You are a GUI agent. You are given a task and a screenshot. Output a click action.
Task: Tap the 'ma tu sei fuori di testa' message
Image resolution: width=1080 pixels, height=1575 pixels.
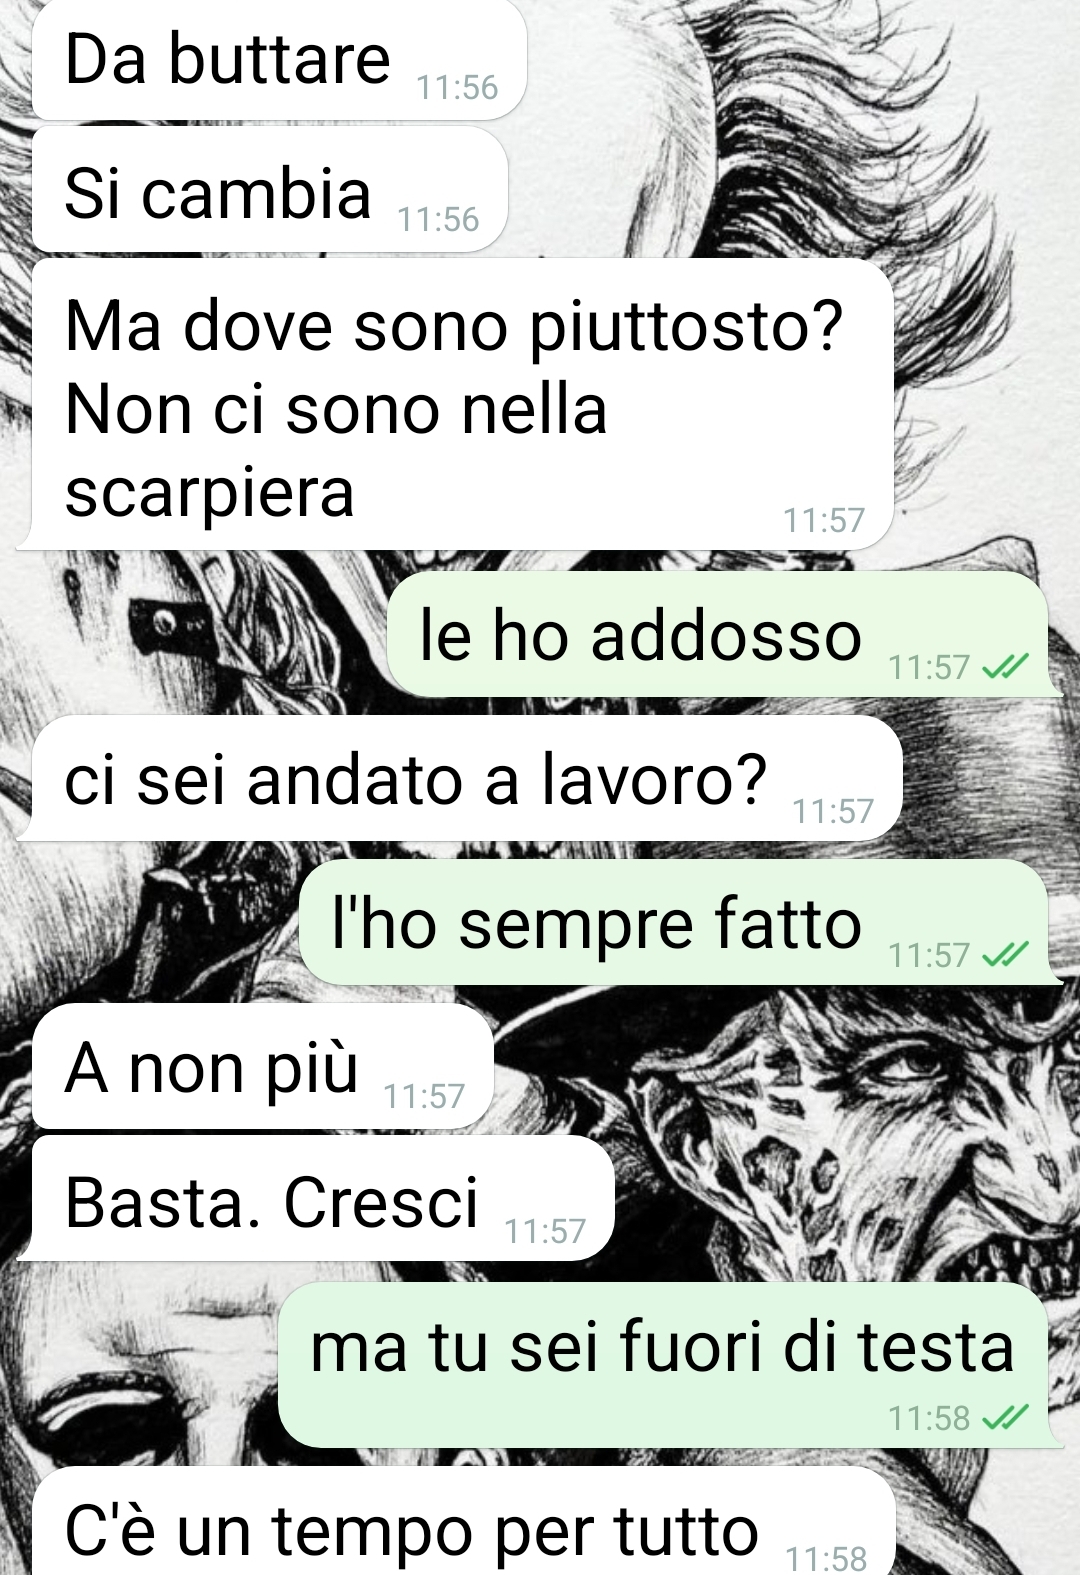tap(665, 1365)
